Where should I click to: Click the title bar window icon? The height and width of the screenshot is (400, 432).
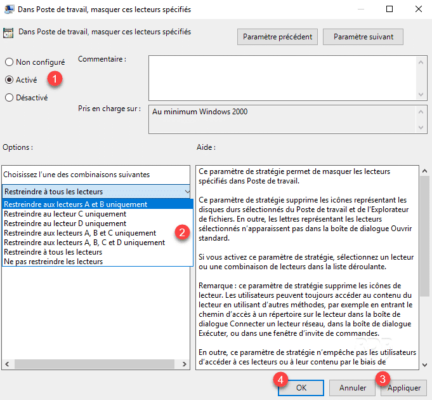click(9, 9)
